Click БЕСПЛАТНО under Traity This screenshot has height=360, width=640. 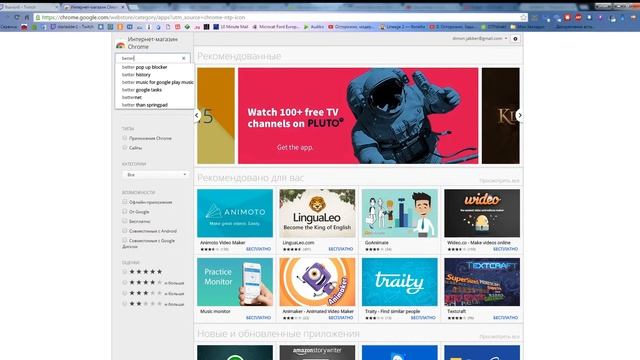pos(423,317)
